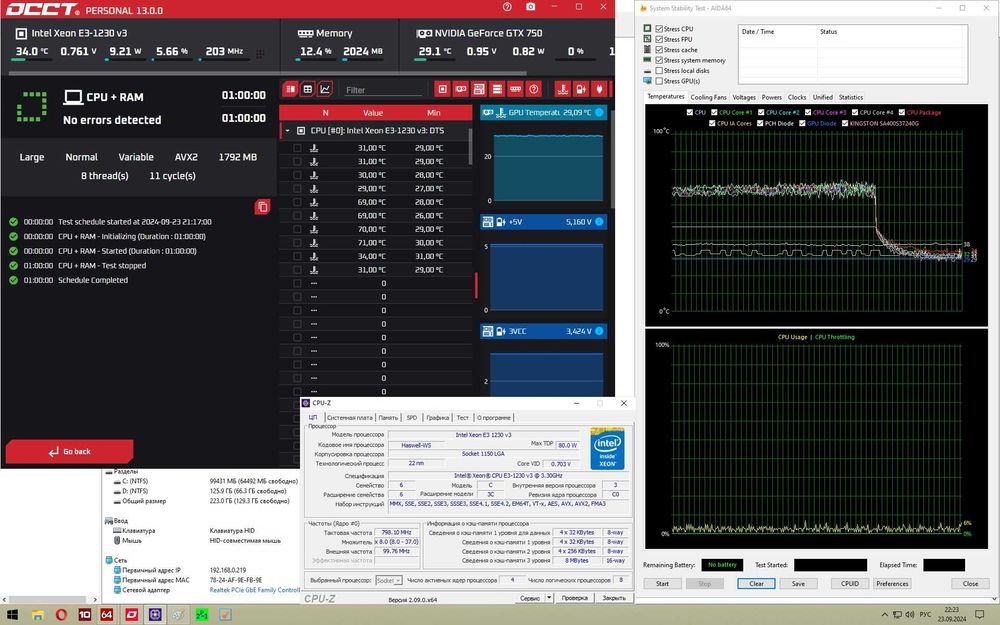Filter sensors by voltage battery icon

[x=581, y=89]
